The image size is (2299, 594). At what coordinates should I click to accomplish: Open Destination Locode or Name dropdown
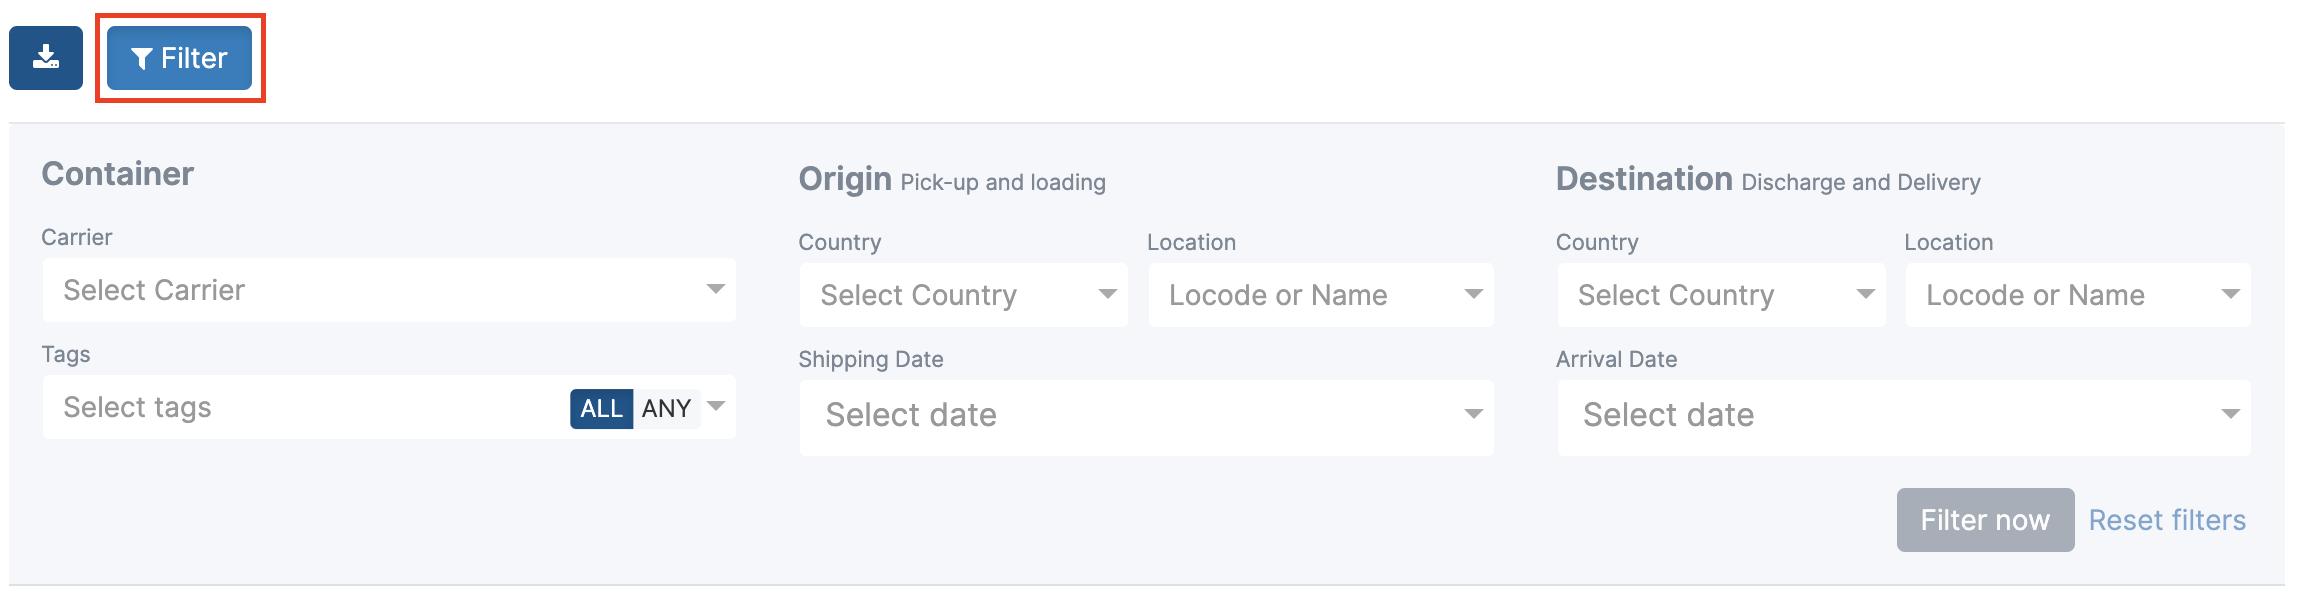2078,295
